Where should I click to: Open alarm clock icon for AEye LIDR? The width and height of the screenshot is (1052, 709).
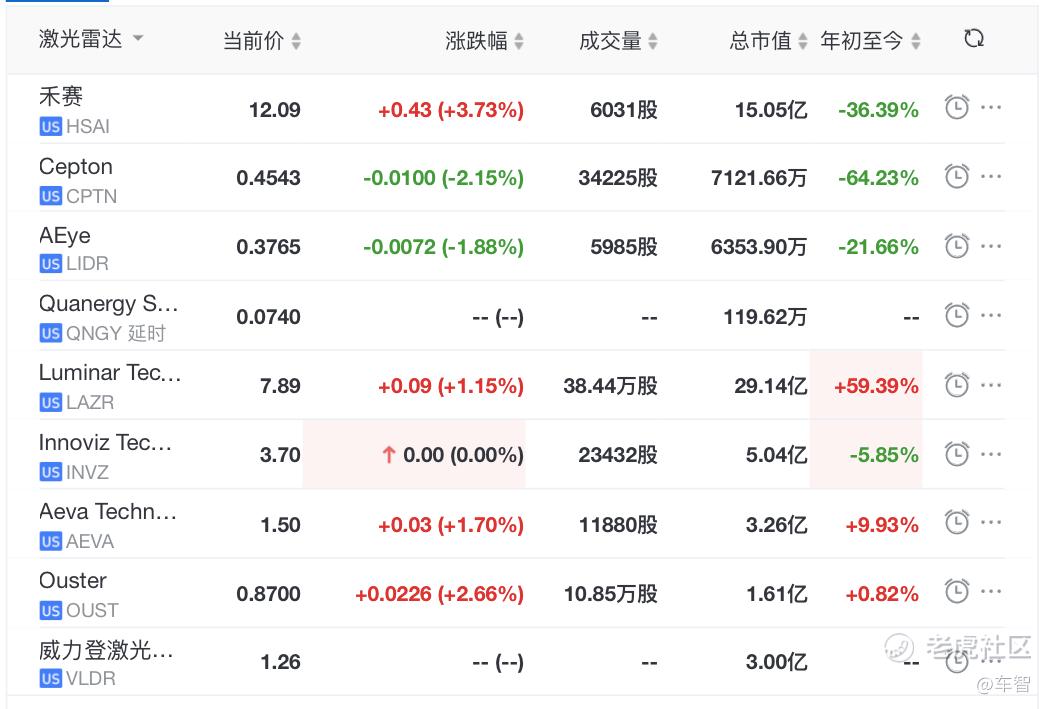coord(957,246)
